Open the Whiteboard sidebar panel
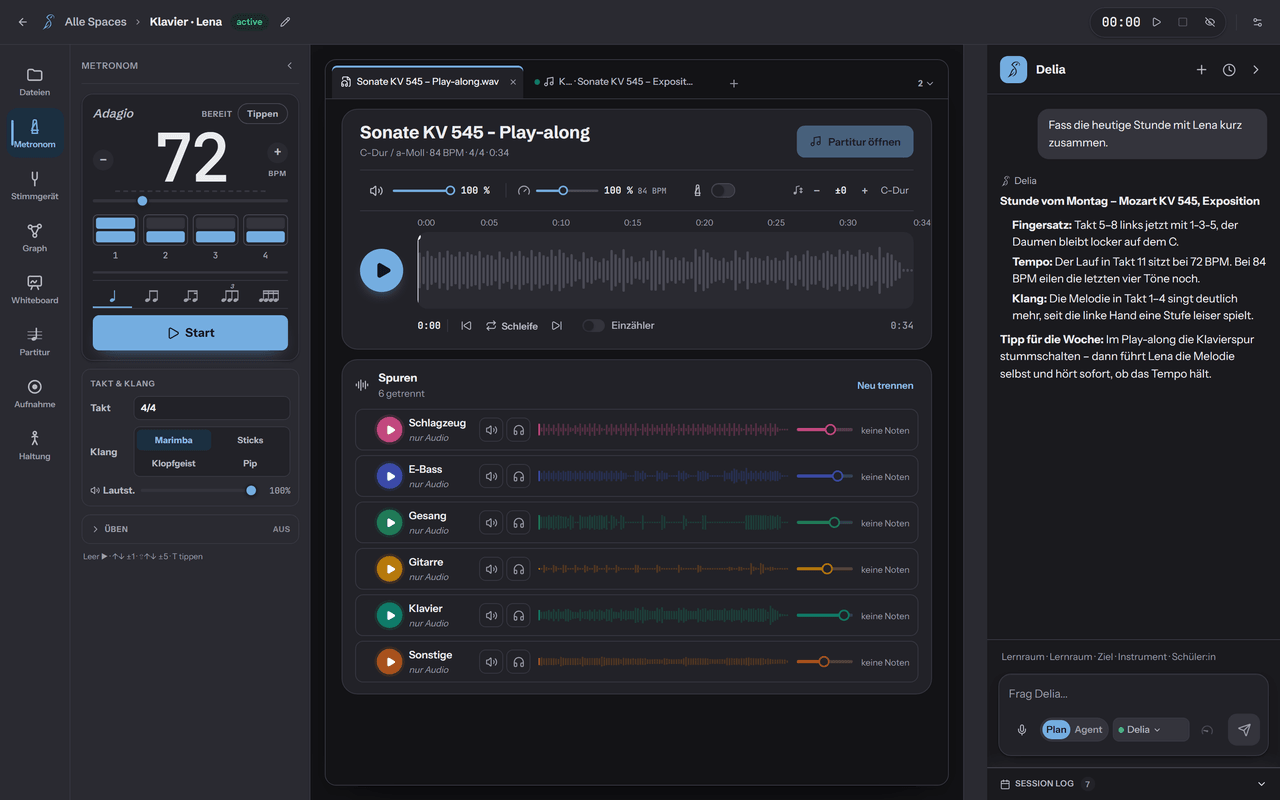The width and height of the screenshot is (1280, 800). [35, 289]
